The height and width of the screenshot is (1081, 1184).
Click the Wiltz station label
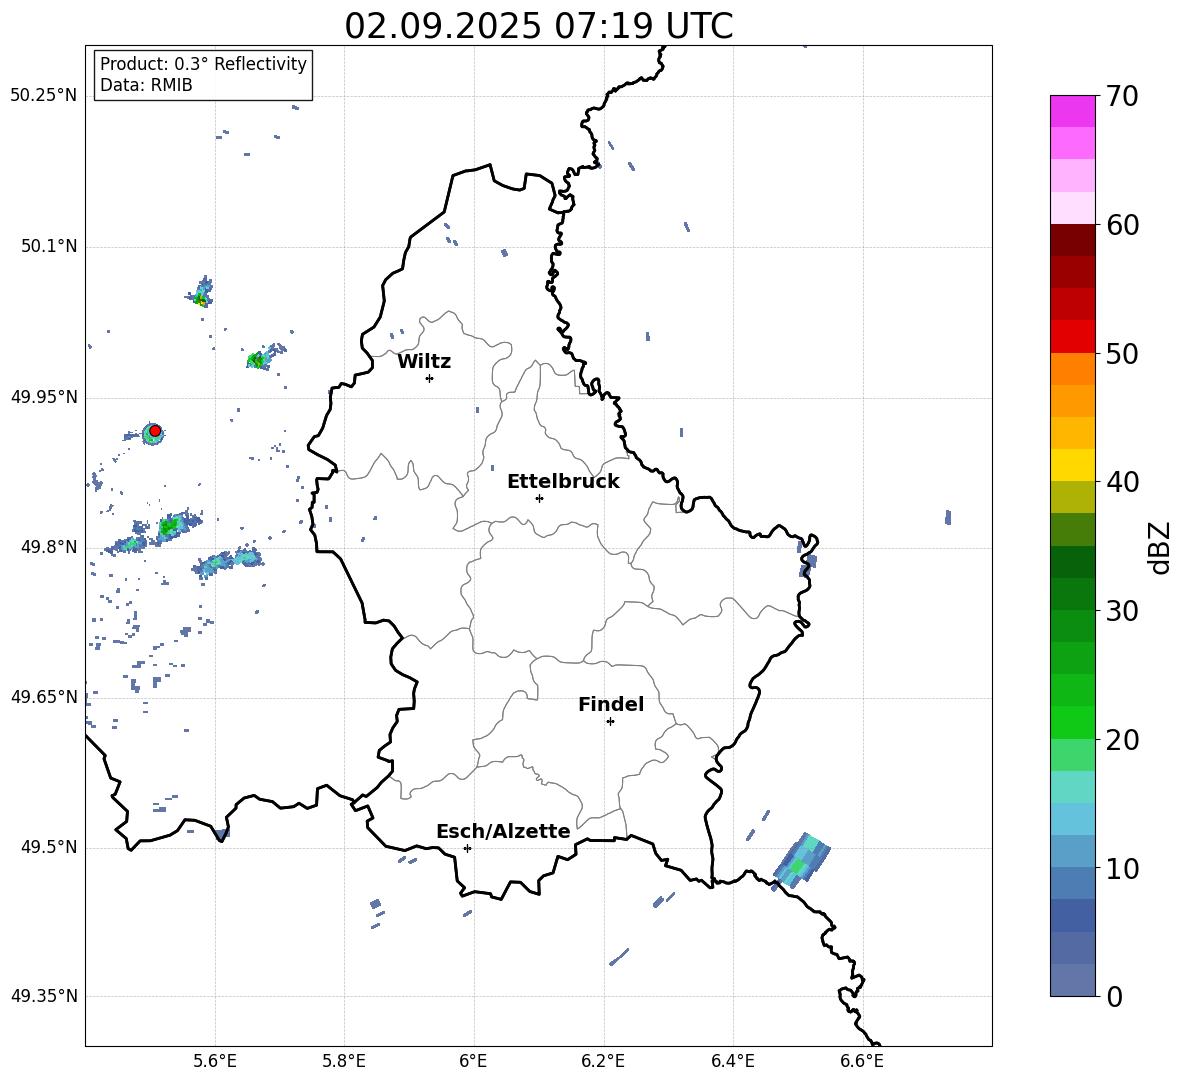[424, 362]
